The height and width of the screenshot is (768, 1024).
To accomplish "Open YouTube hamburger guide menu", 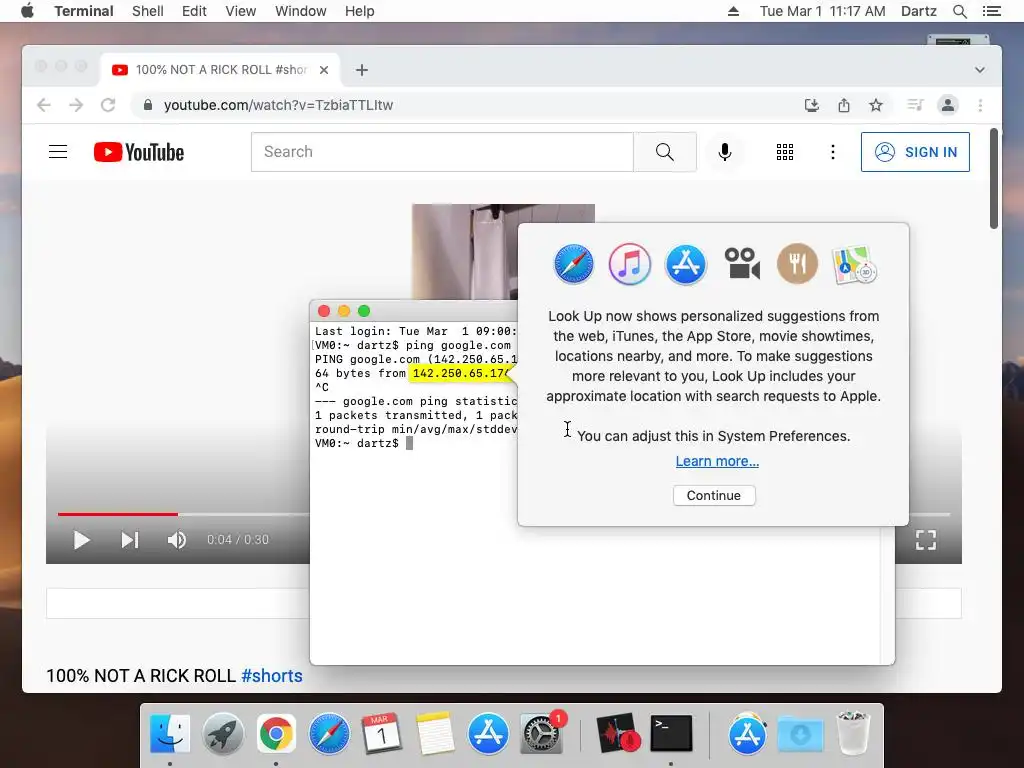I will [58, 152].
